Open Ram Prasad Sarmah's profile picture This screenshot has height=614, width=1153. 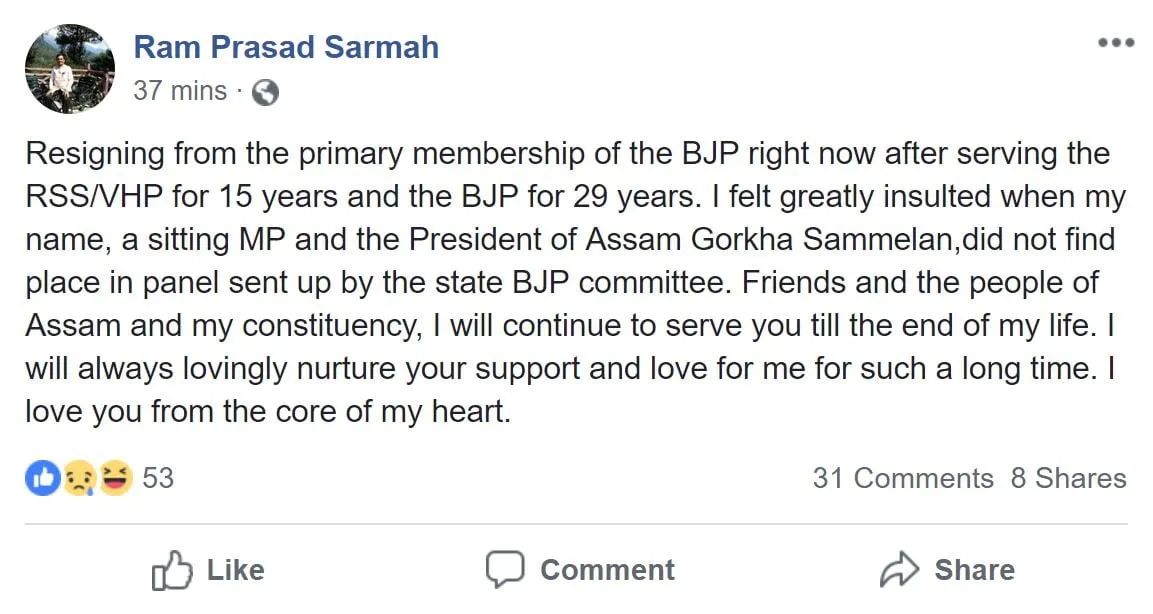click(70, 69)
